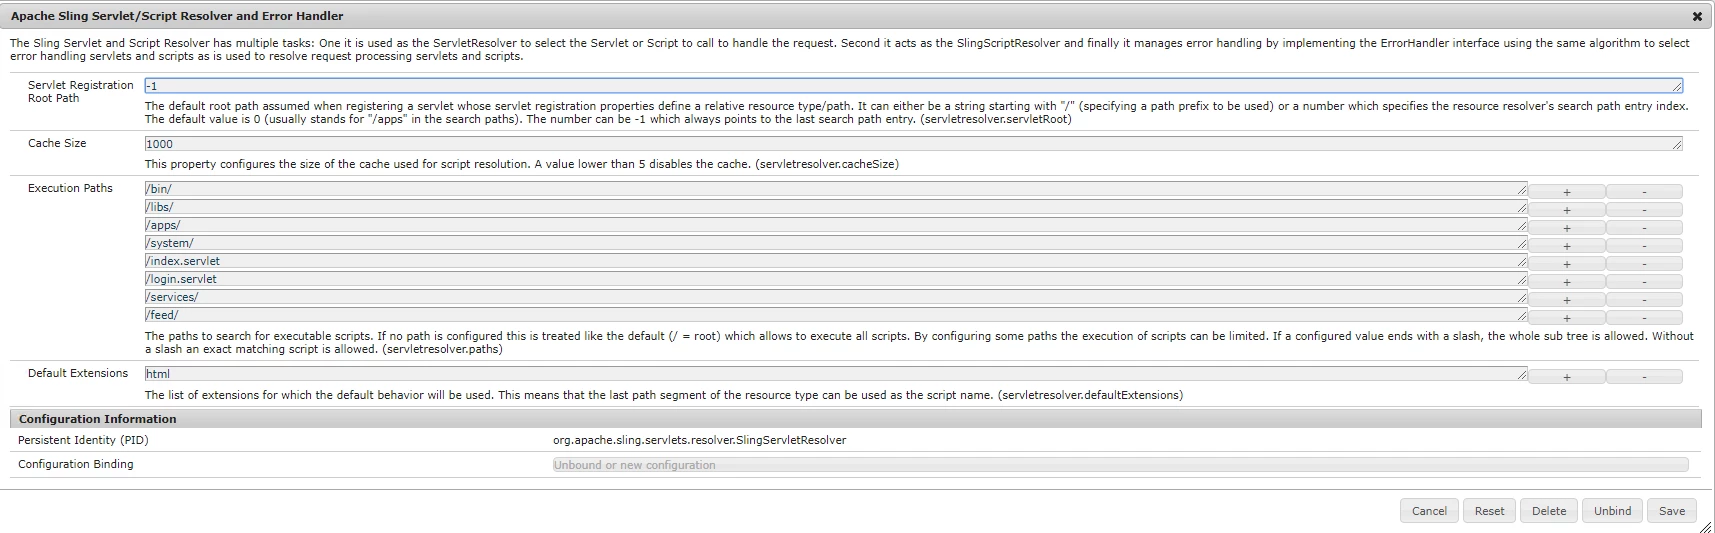Add entry after /bin/ execution path
Image resolution: width=1715 pixels, height=533 pixels.
pyautogui.click(x=1566, y=191)
